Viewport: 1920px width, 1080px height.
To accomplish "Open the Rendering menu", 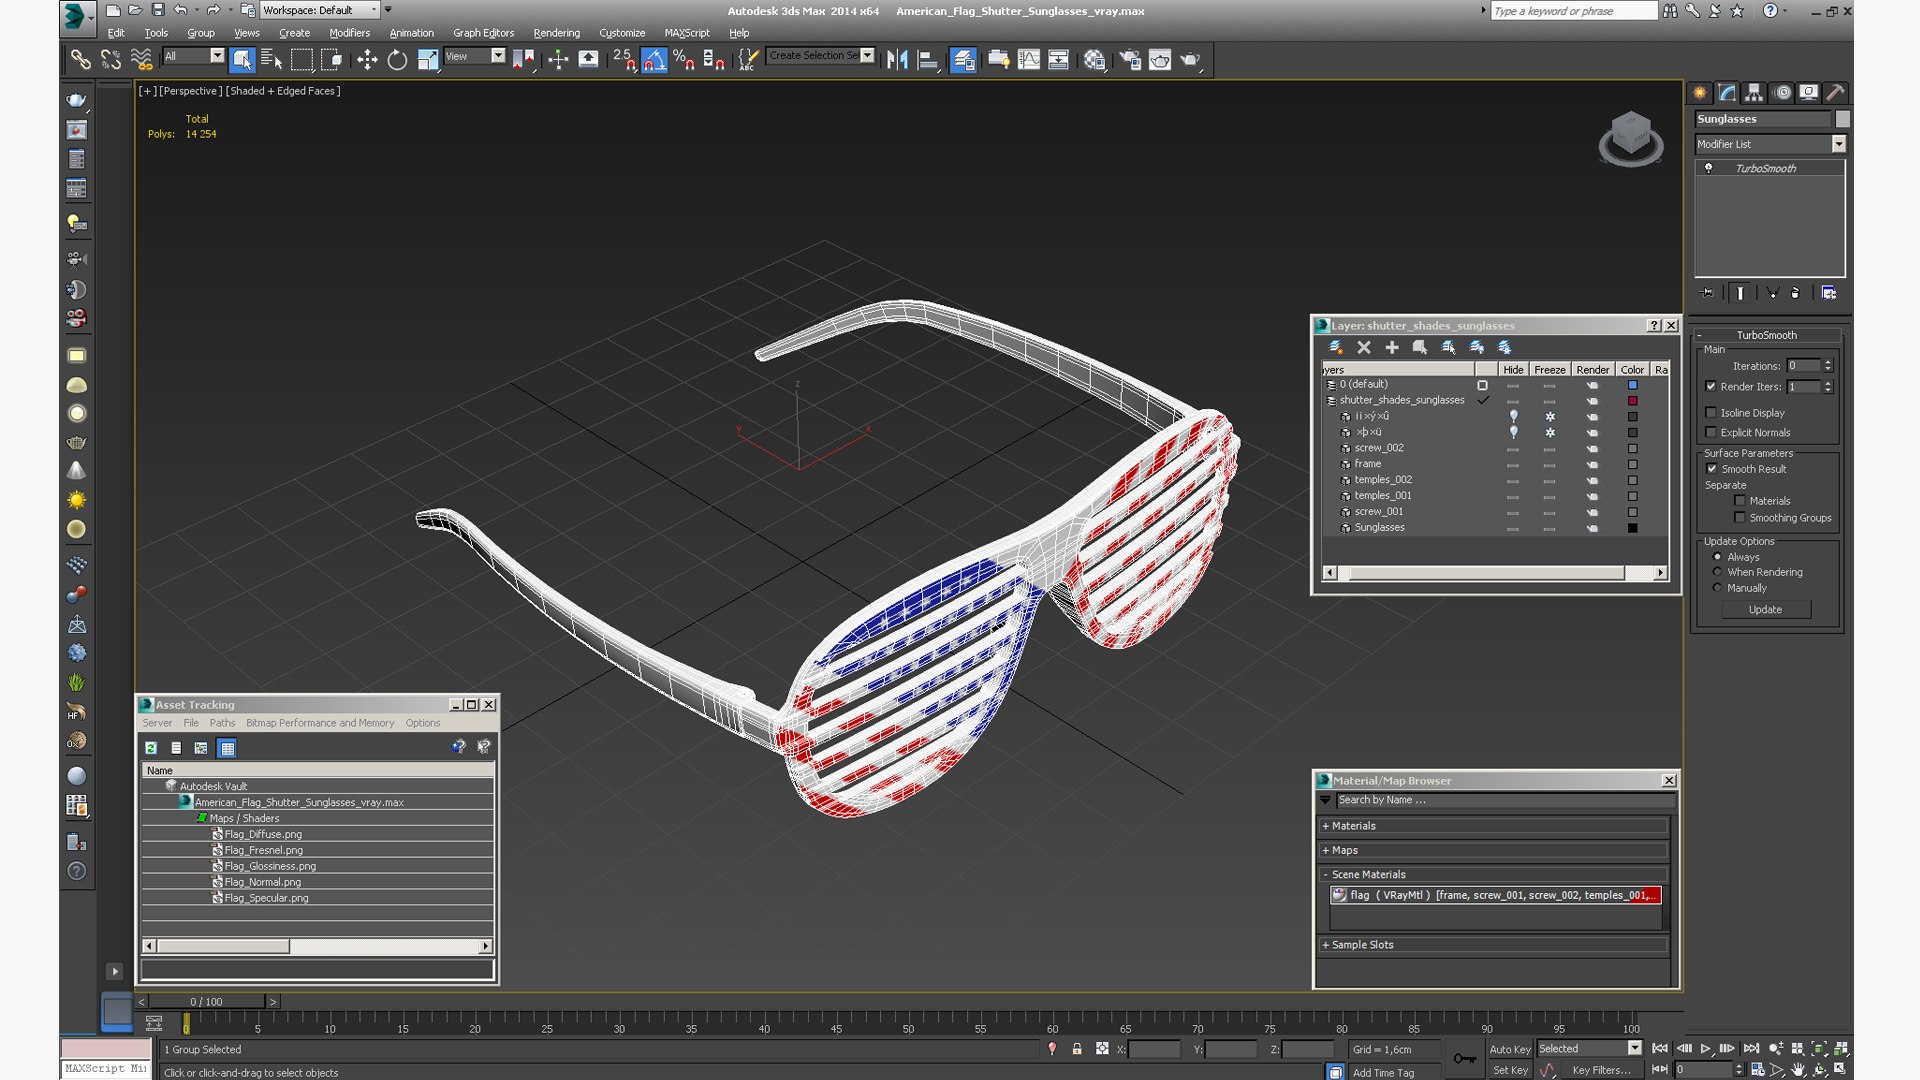I will 556,33.
